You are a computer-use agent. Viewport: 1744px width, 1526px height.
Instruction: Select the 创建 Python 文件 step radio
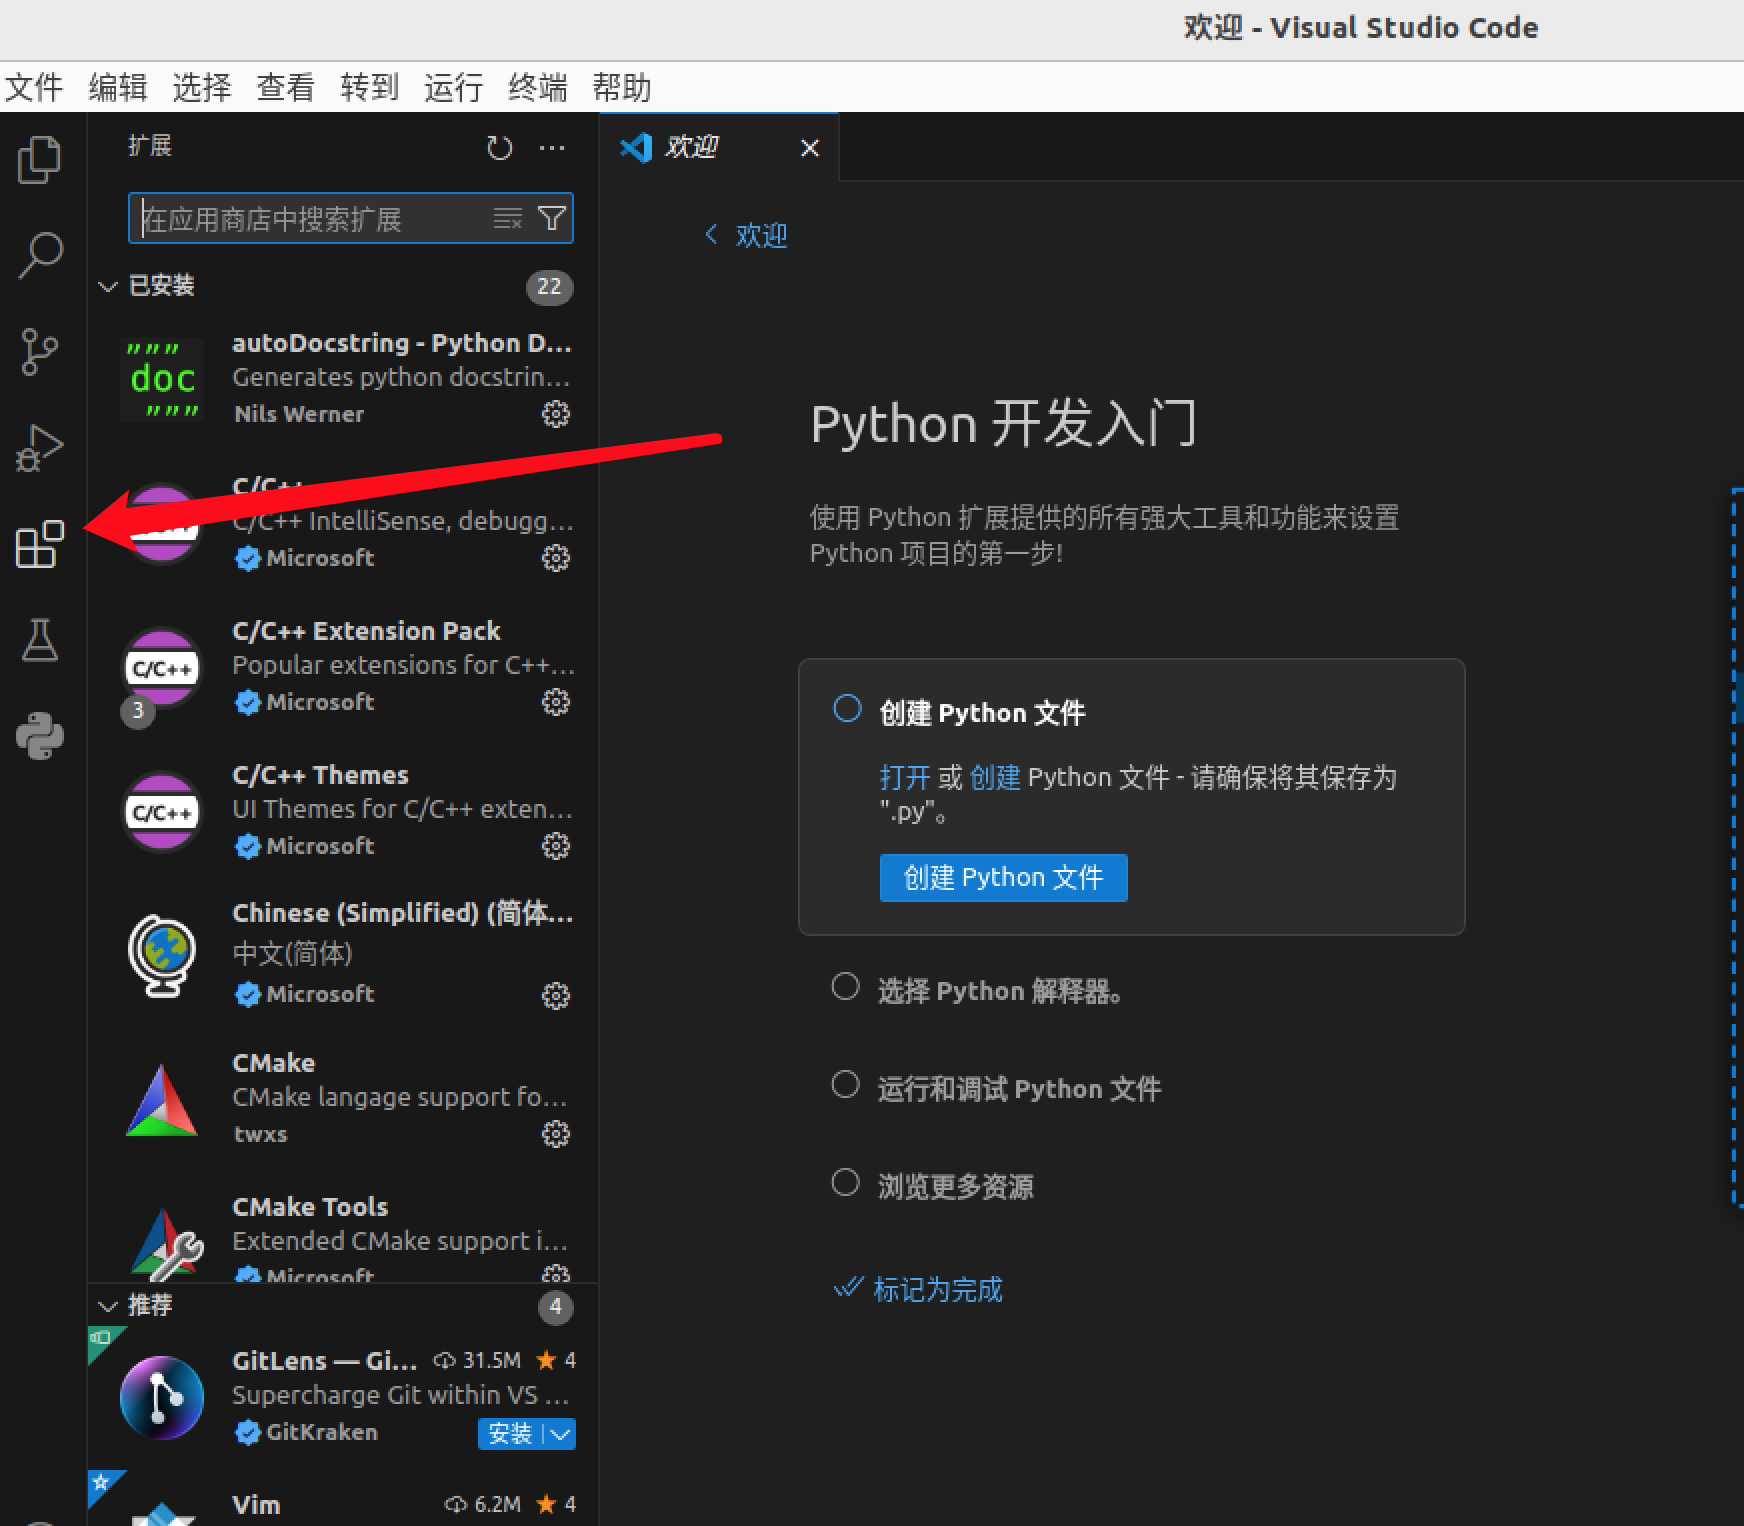click(847, 709)
